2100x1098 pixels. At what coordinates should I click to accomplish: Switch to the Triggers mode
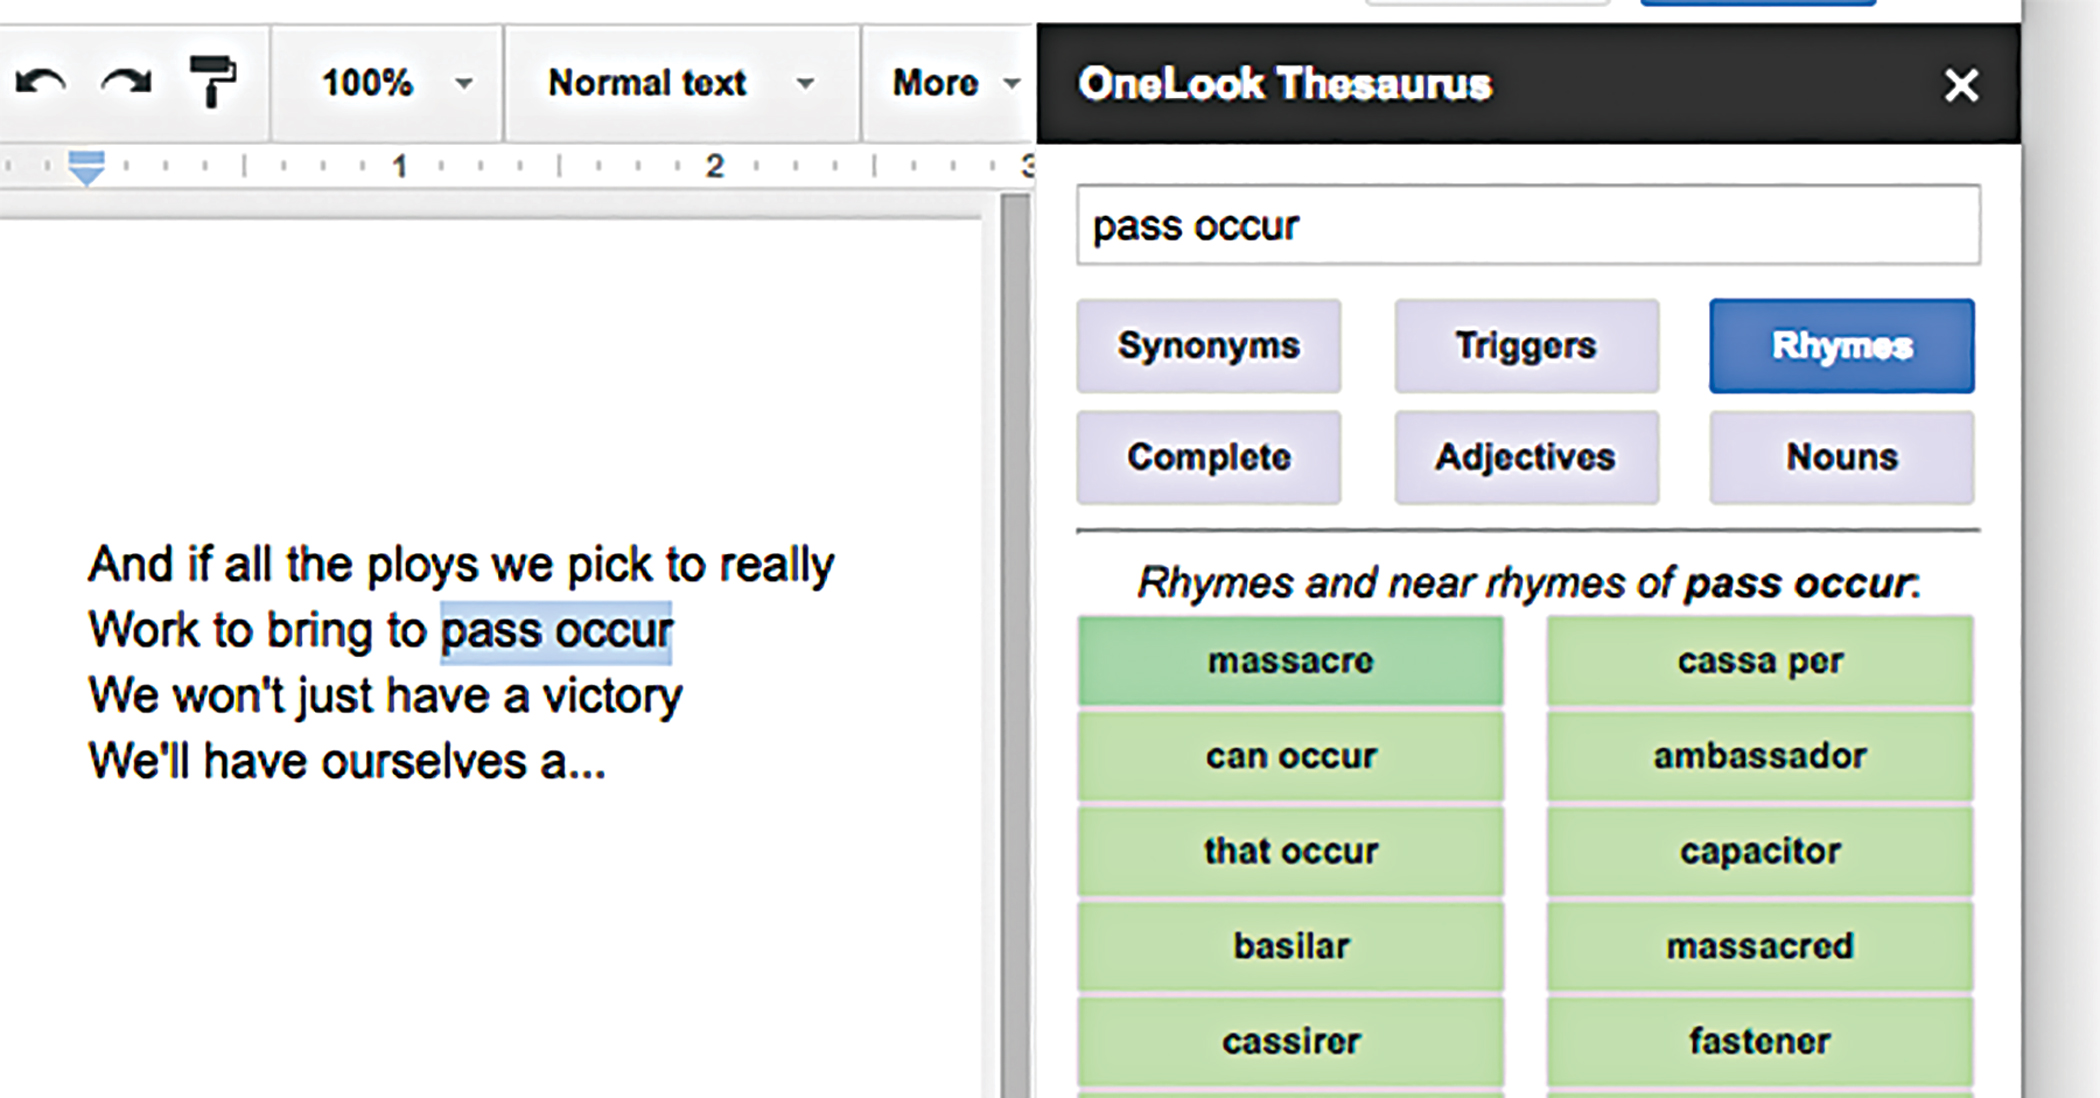tap(1526, 346)
